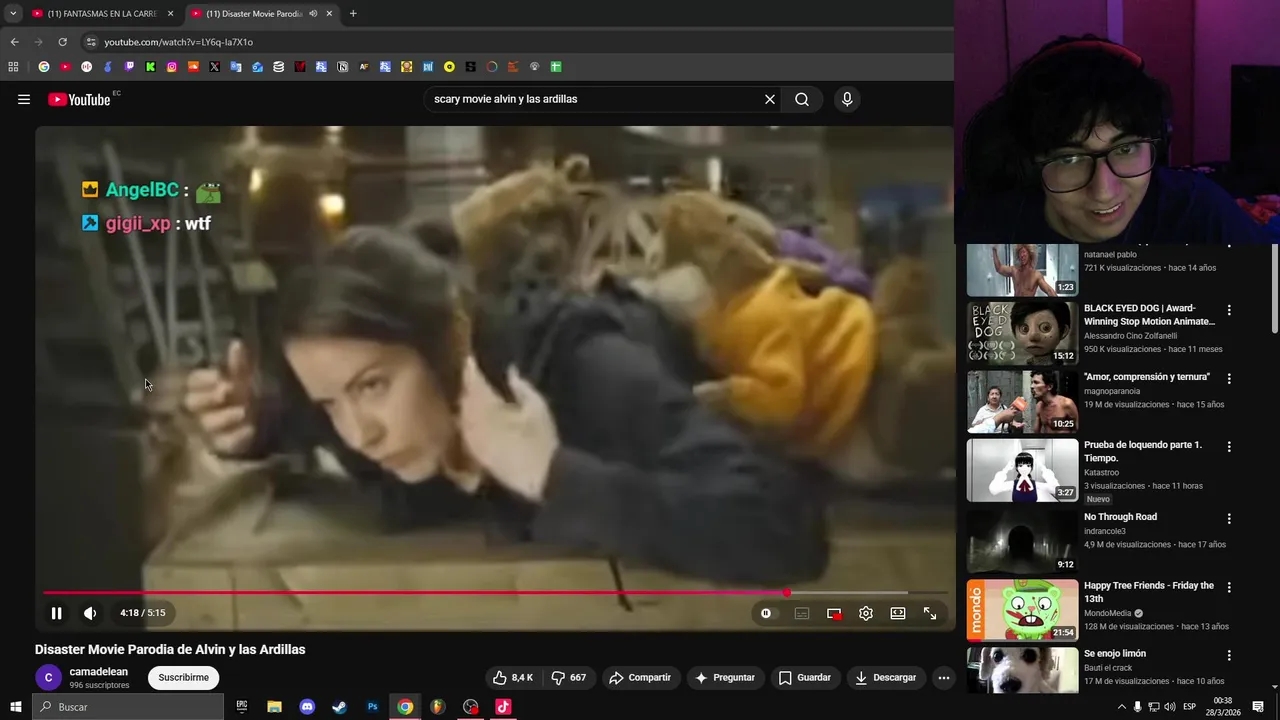The width and height of the screenshot is (1280, 720).
Task: Click the Compartir share button
Action: (x=640, y=677)
